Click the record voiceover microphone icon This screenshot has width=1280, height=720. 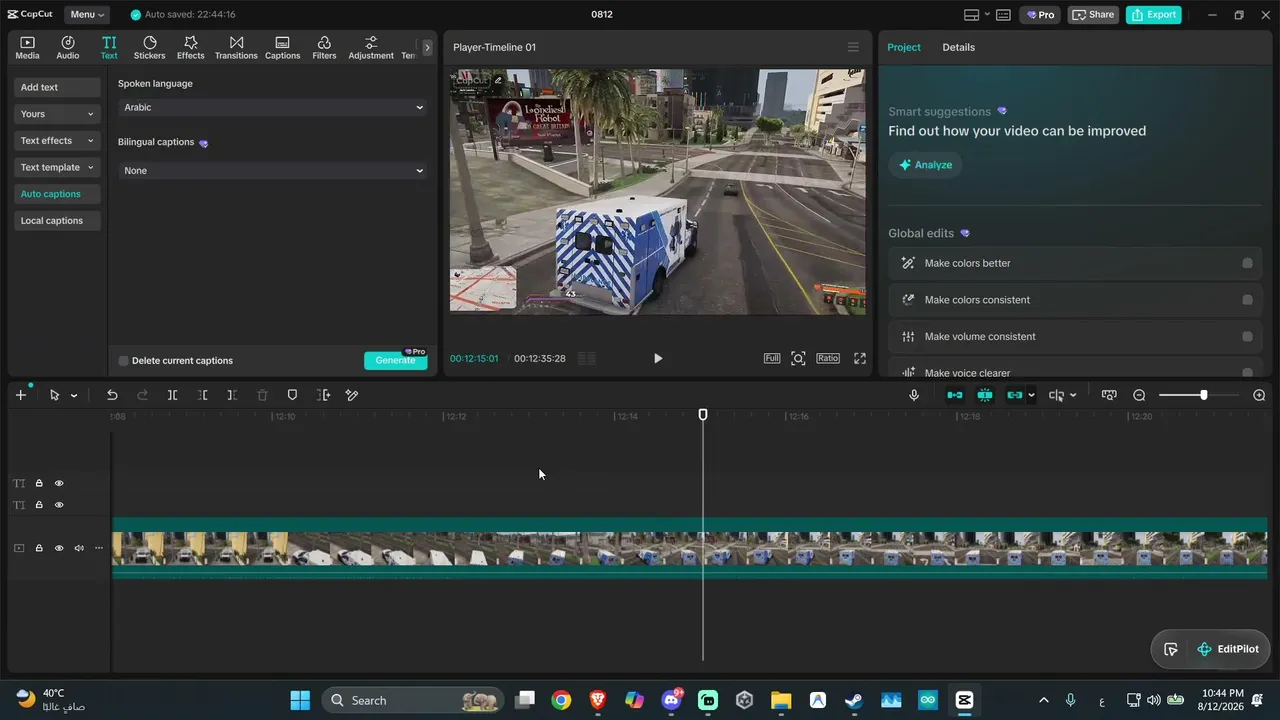pyautogui.click(x=914, y=395)
